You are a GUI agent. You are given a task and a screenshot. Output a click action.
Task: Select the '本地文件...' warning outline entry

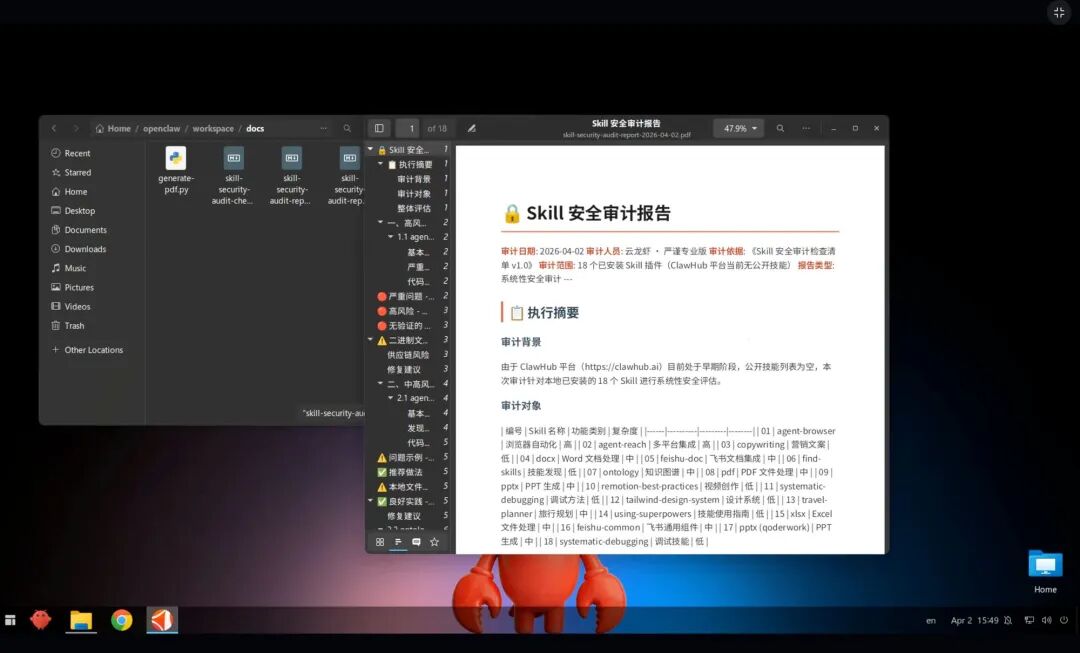(x=403, y=487)
